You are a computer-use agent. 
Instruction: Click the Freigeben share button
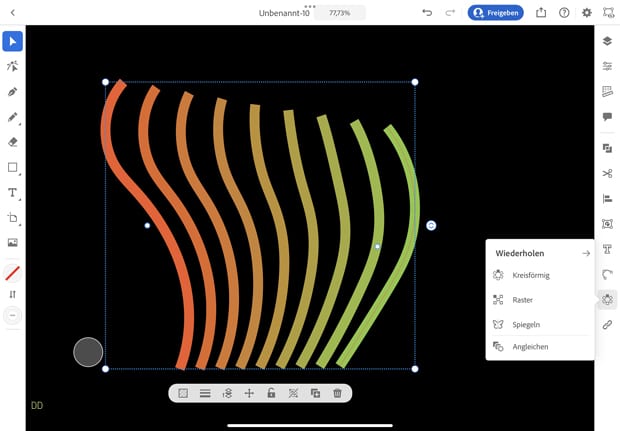[x=495, y=13]
